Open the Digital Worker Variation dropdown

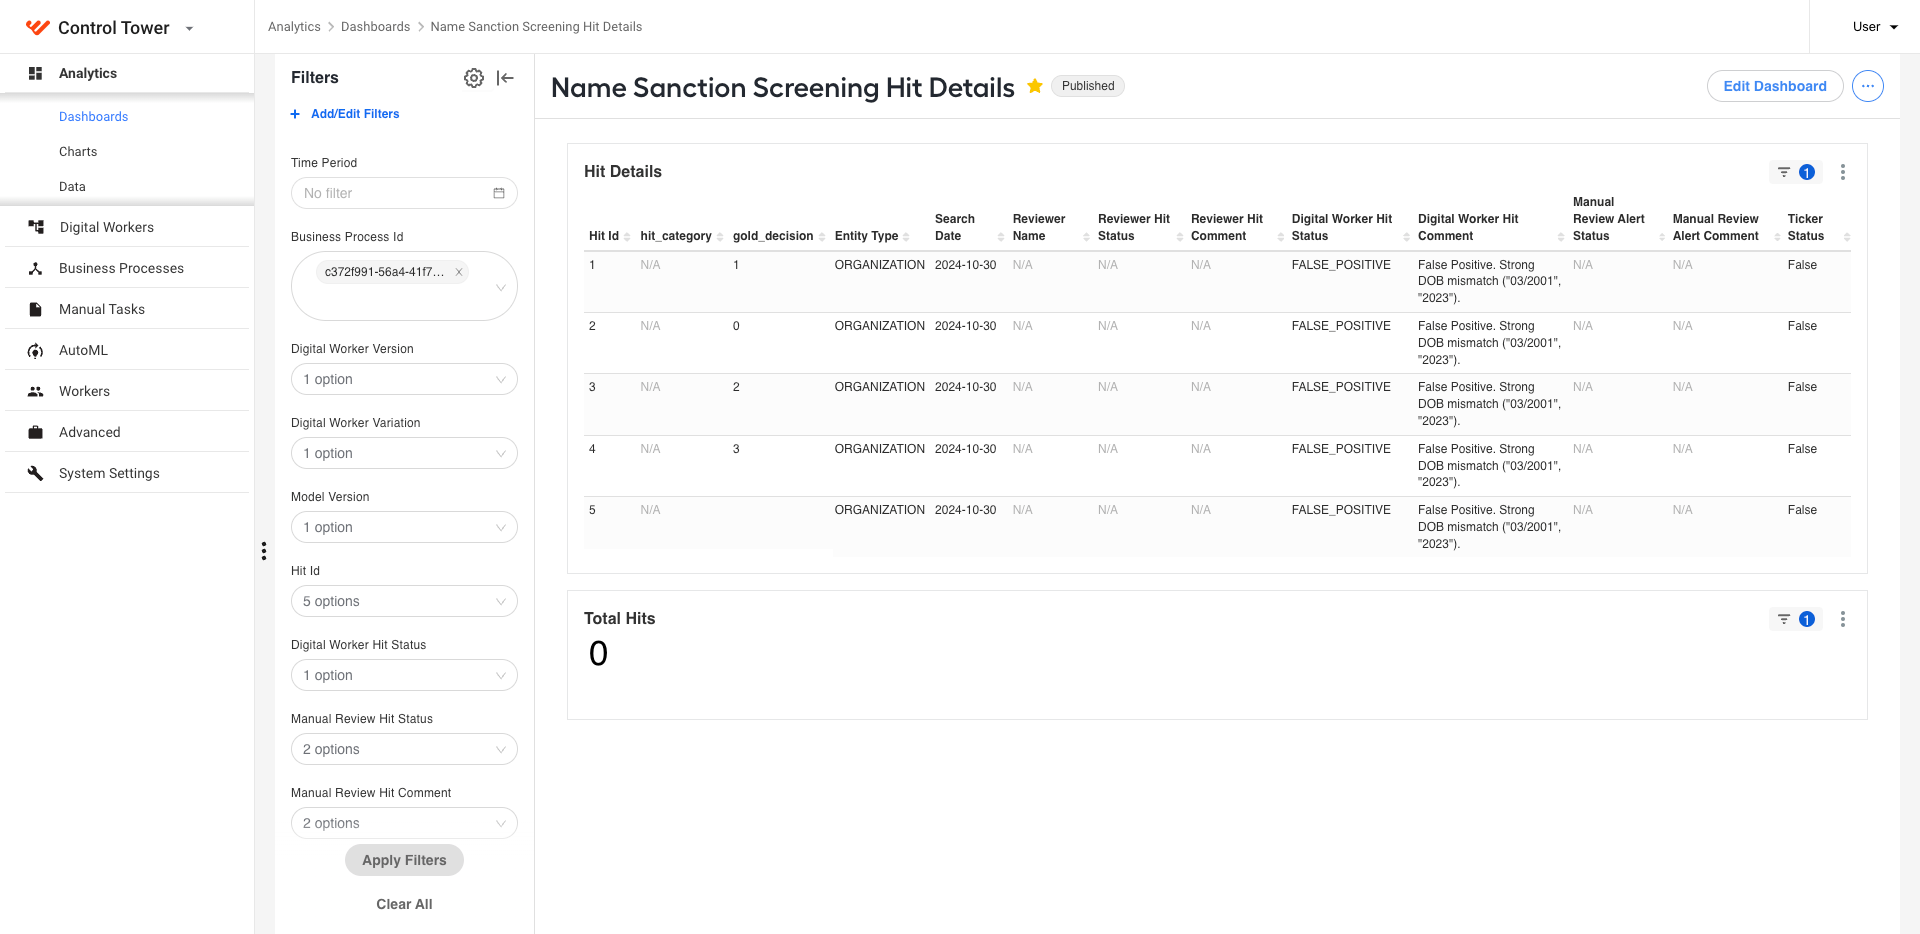coord(404,453)
